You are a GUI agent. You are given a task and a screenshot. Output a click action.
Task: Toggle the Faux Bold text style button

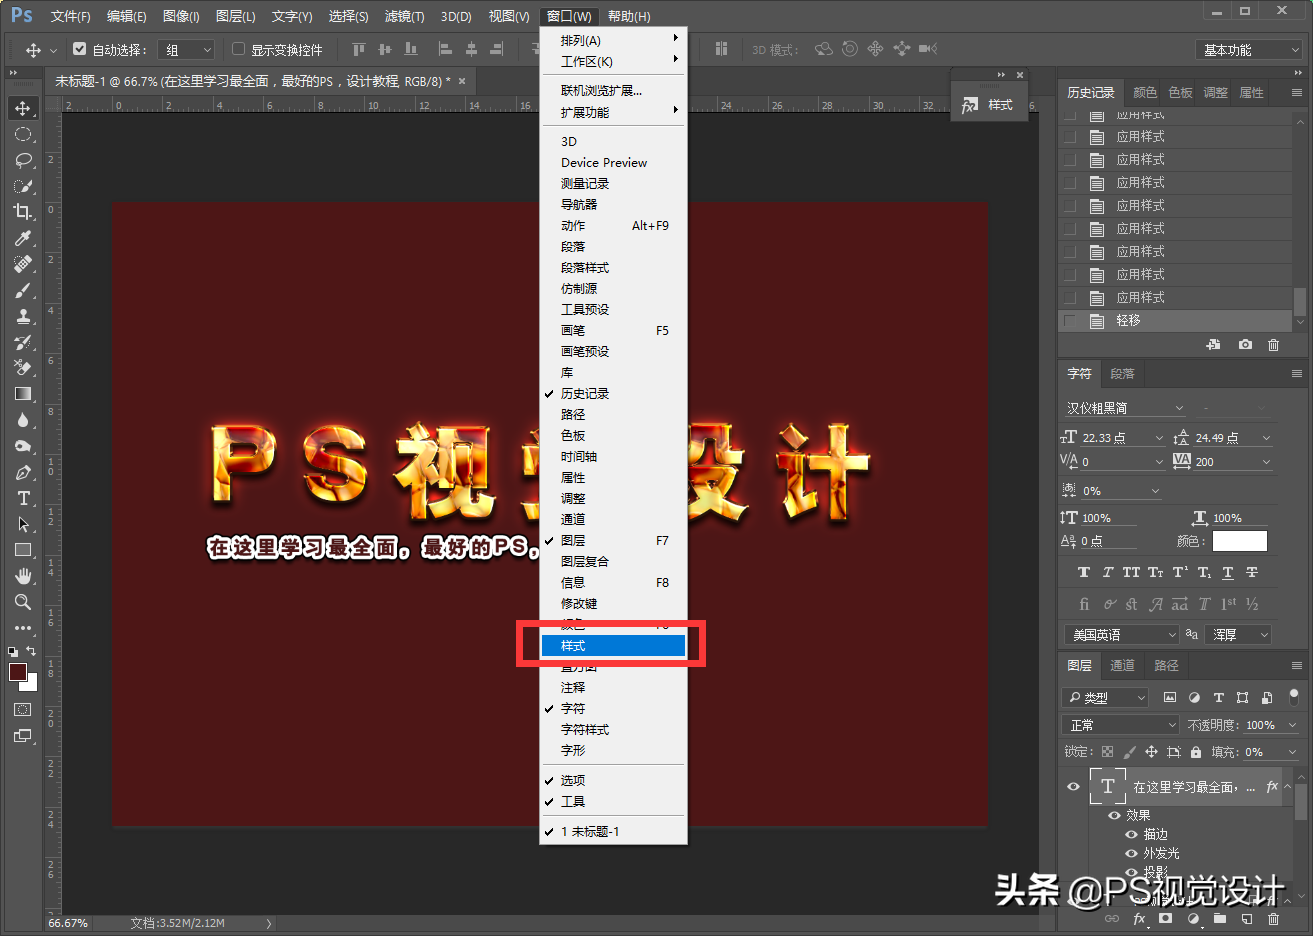[x=1084, y=572]
